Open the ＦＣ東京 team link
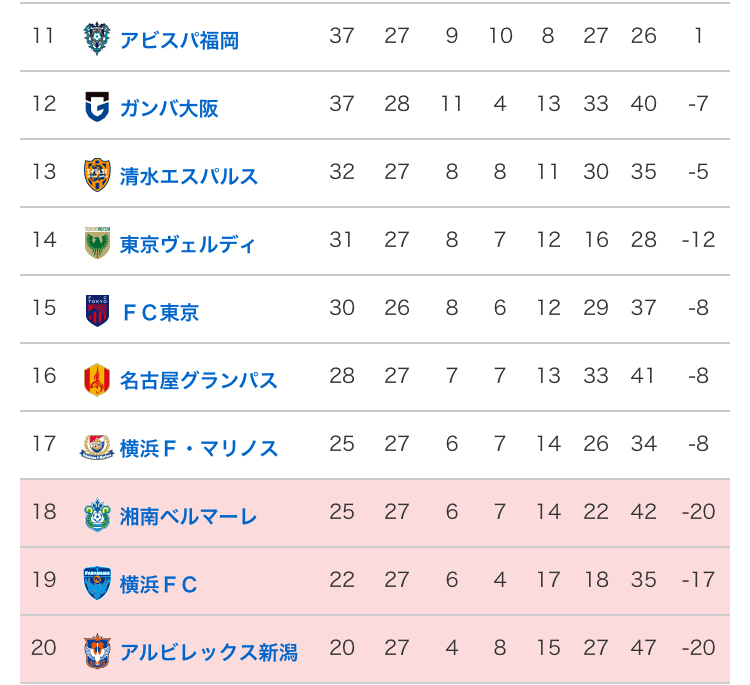750x685 pixels. pyautogui.click(x=159, y=312)
